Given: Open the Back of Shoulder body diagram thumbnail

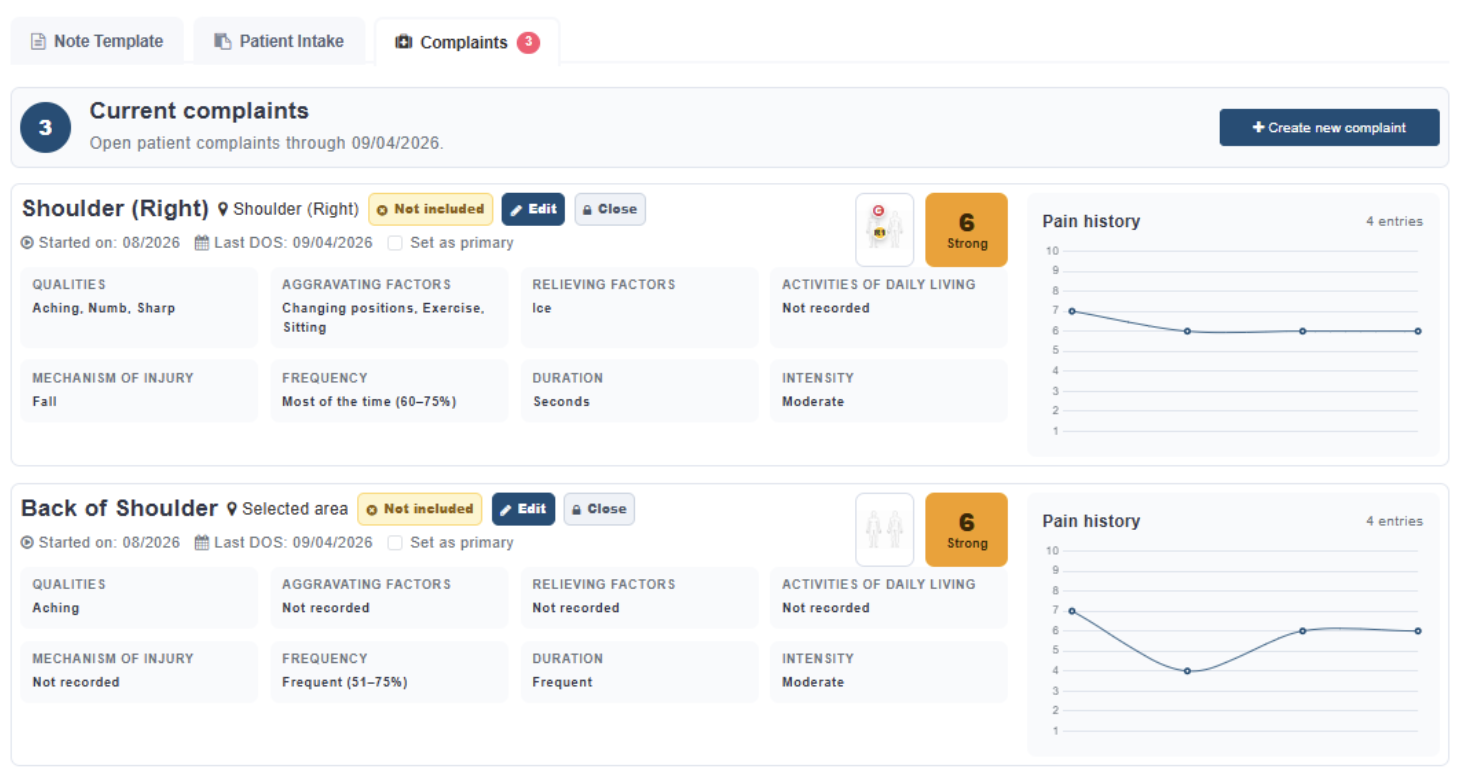Looking at the screenshot, I should coord(884,530).
